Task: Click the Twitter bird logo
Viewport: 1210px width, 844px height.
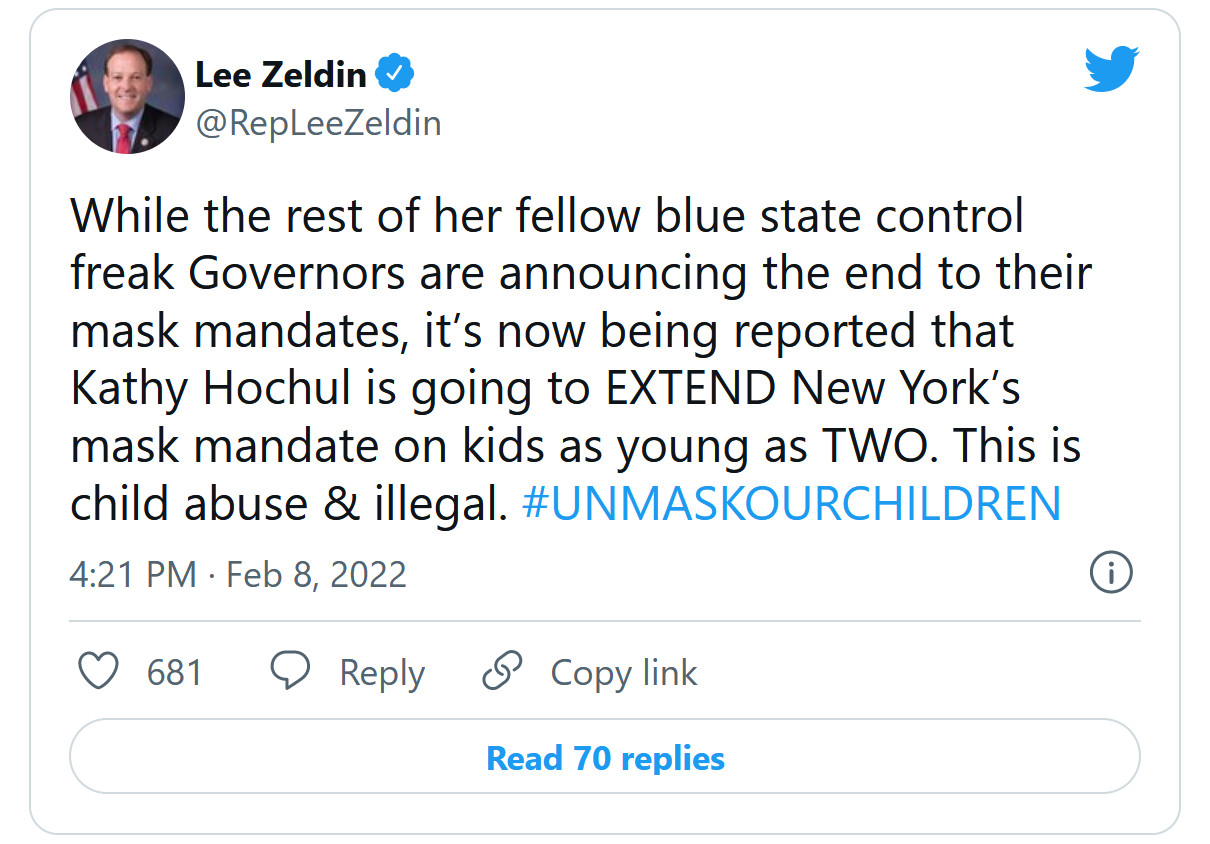Action: [x=1112, y=69]
